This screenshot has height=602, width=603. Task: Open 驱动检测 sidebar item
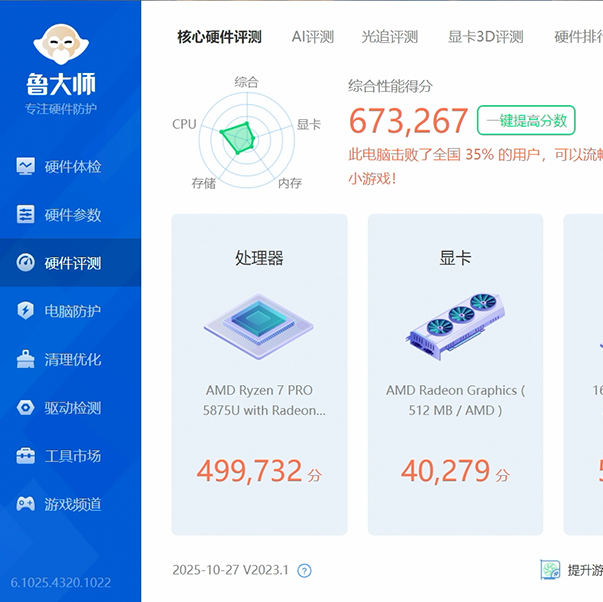pos(72,408)
